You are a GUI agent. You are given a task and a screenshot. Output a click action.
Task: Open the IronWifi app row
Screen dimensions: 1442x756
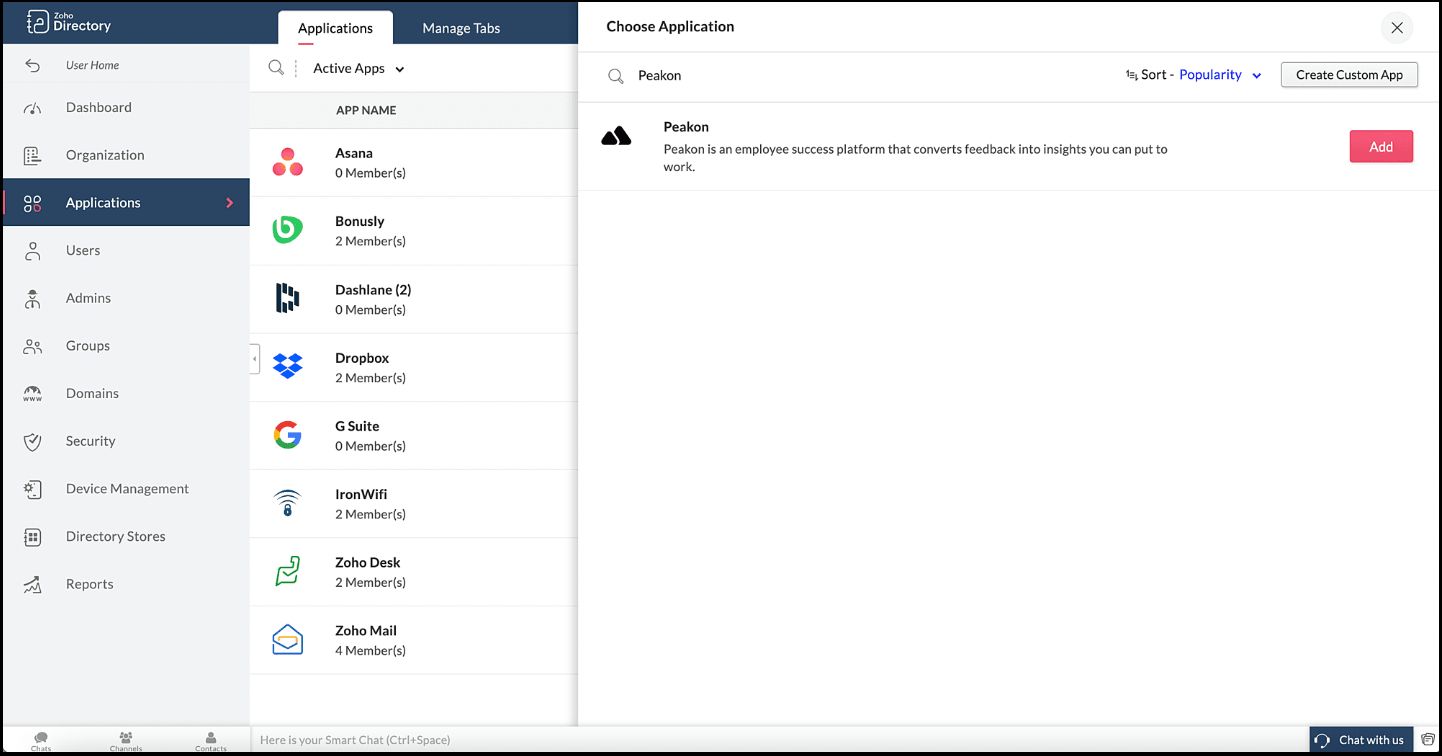point(414,503)
